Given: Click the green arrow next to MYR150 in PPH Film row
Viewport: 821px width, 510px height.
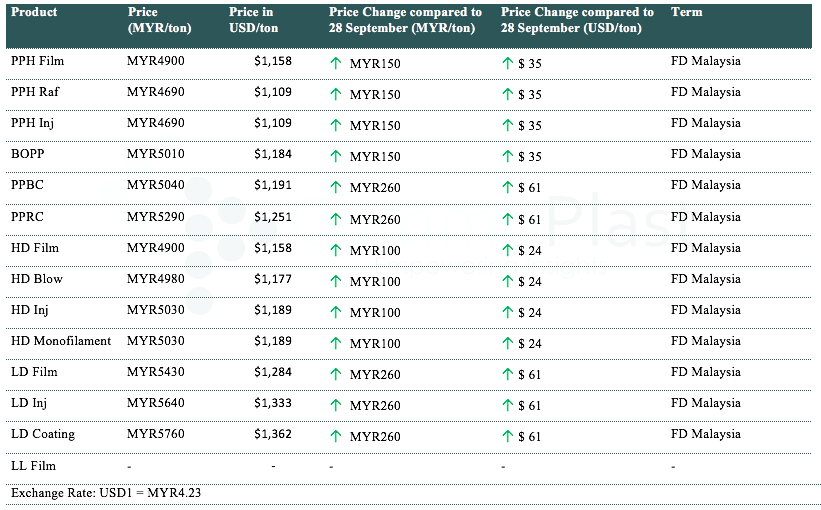Looking at the screenshot, I should [336, 63].
